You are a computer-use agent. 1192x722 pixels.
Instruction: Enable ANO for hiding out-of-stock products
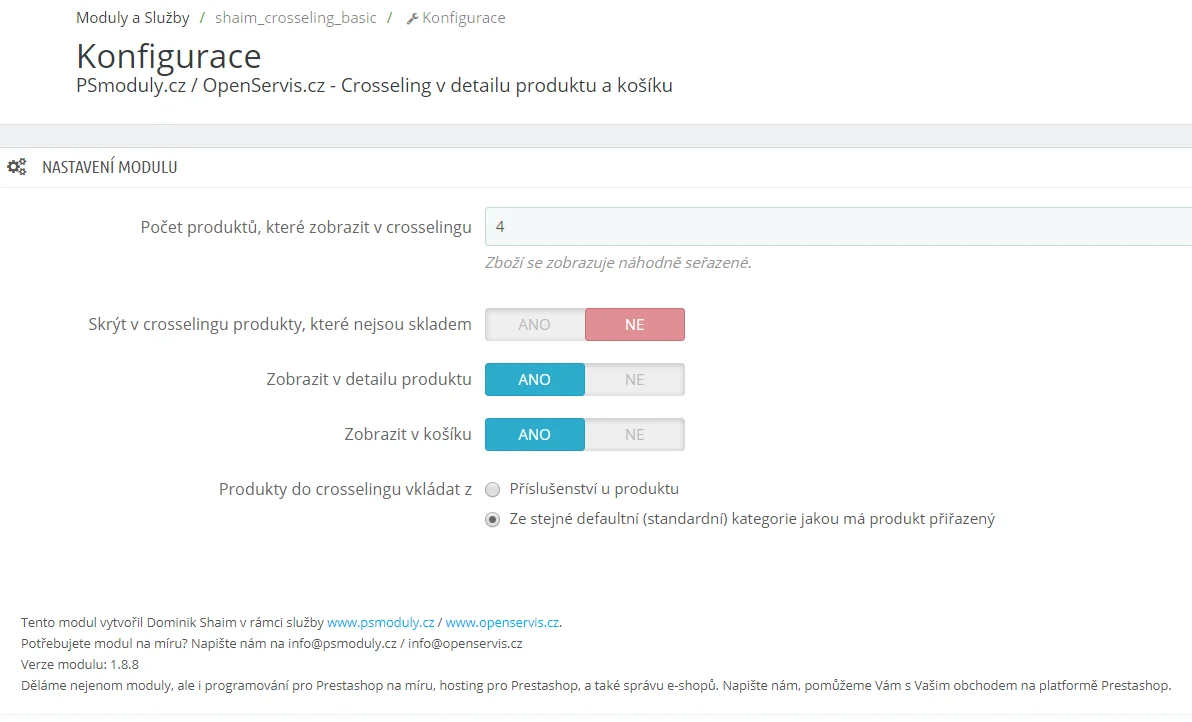[535, 325]
